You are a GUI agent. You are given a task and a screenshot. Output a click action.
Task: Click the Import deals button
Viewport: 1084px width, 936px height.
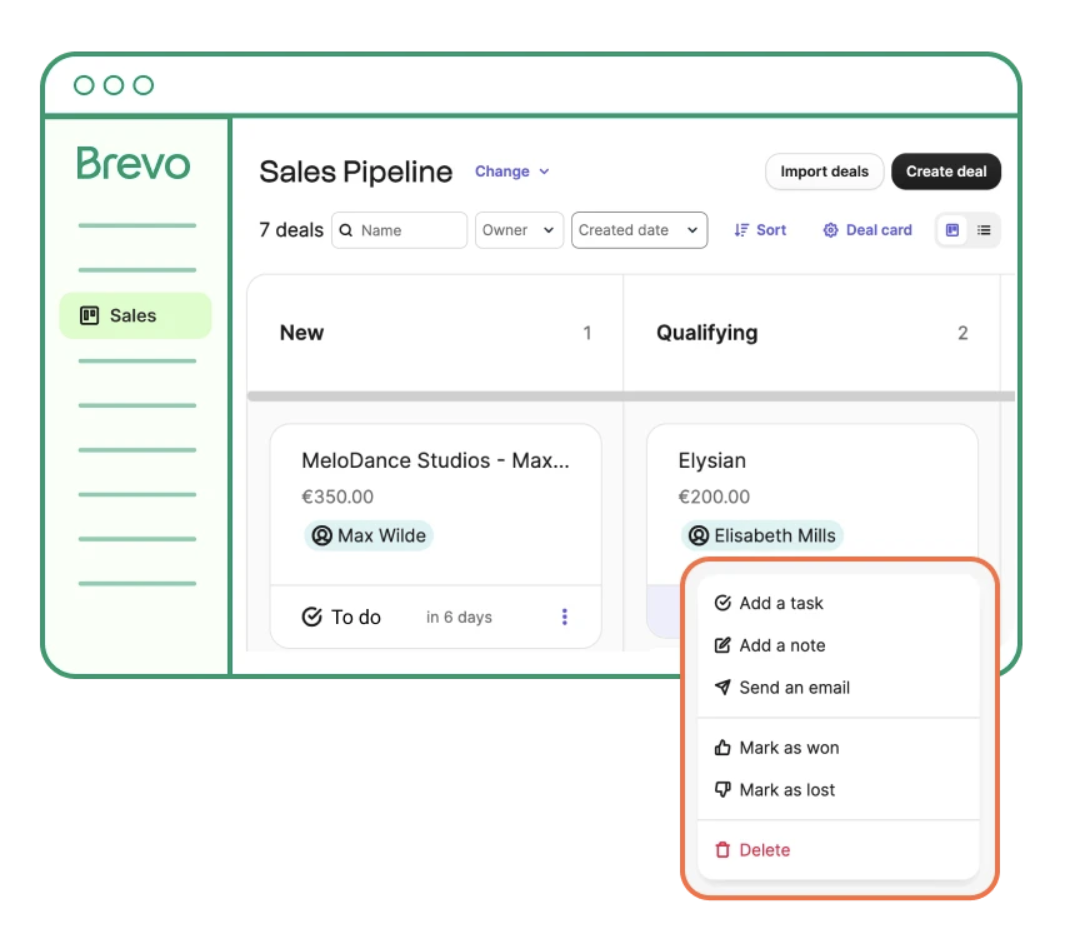click(x=824, y=172)
